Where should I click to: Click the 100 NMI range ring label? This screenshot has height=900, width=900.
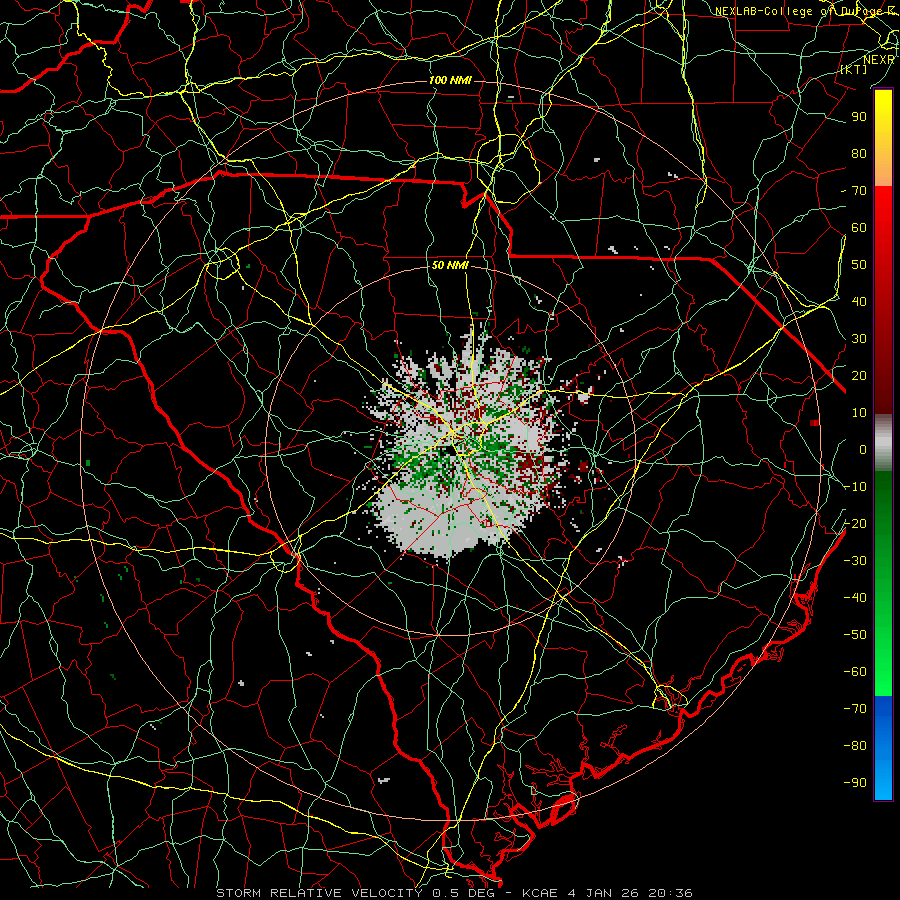pos(450,80)
